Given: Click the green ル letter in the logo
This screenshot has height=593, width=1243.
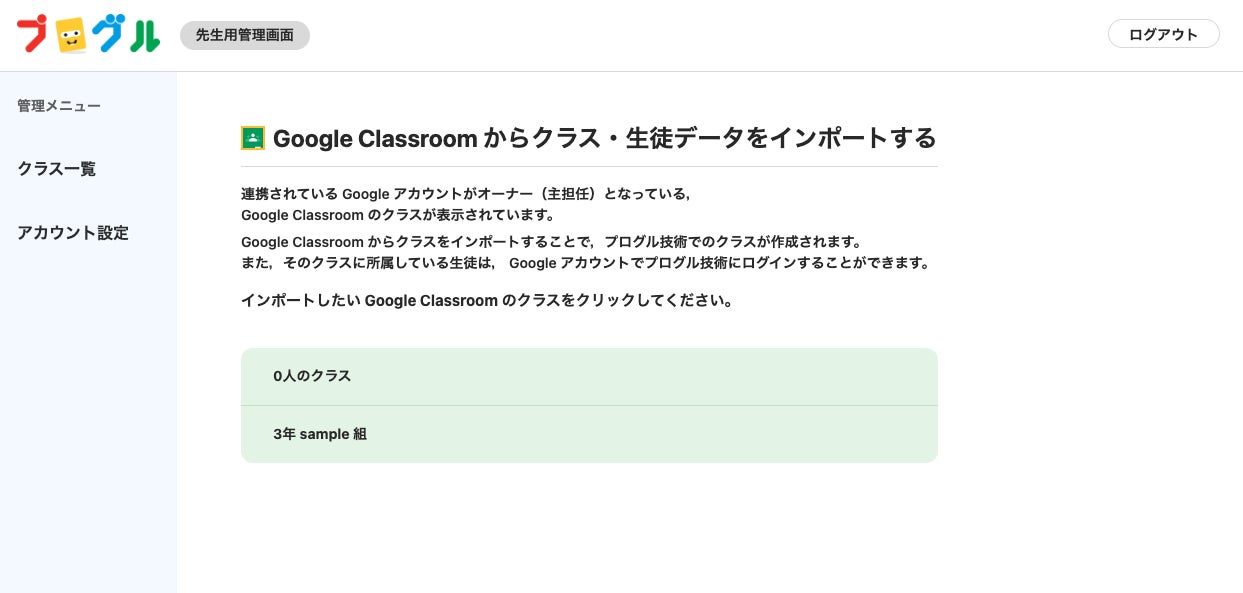Looking at the screenshot, I should point(144,36).
